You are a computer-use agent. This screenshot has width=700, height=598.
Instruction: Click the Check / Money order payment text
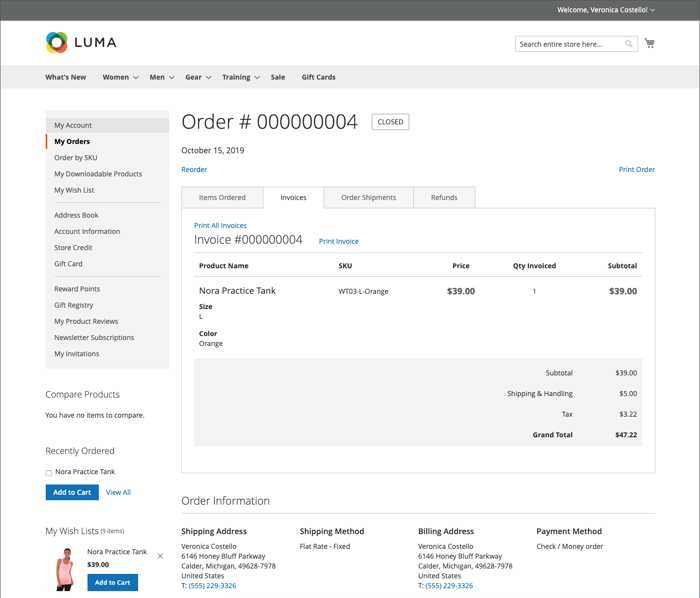click(x=570, y=546)
